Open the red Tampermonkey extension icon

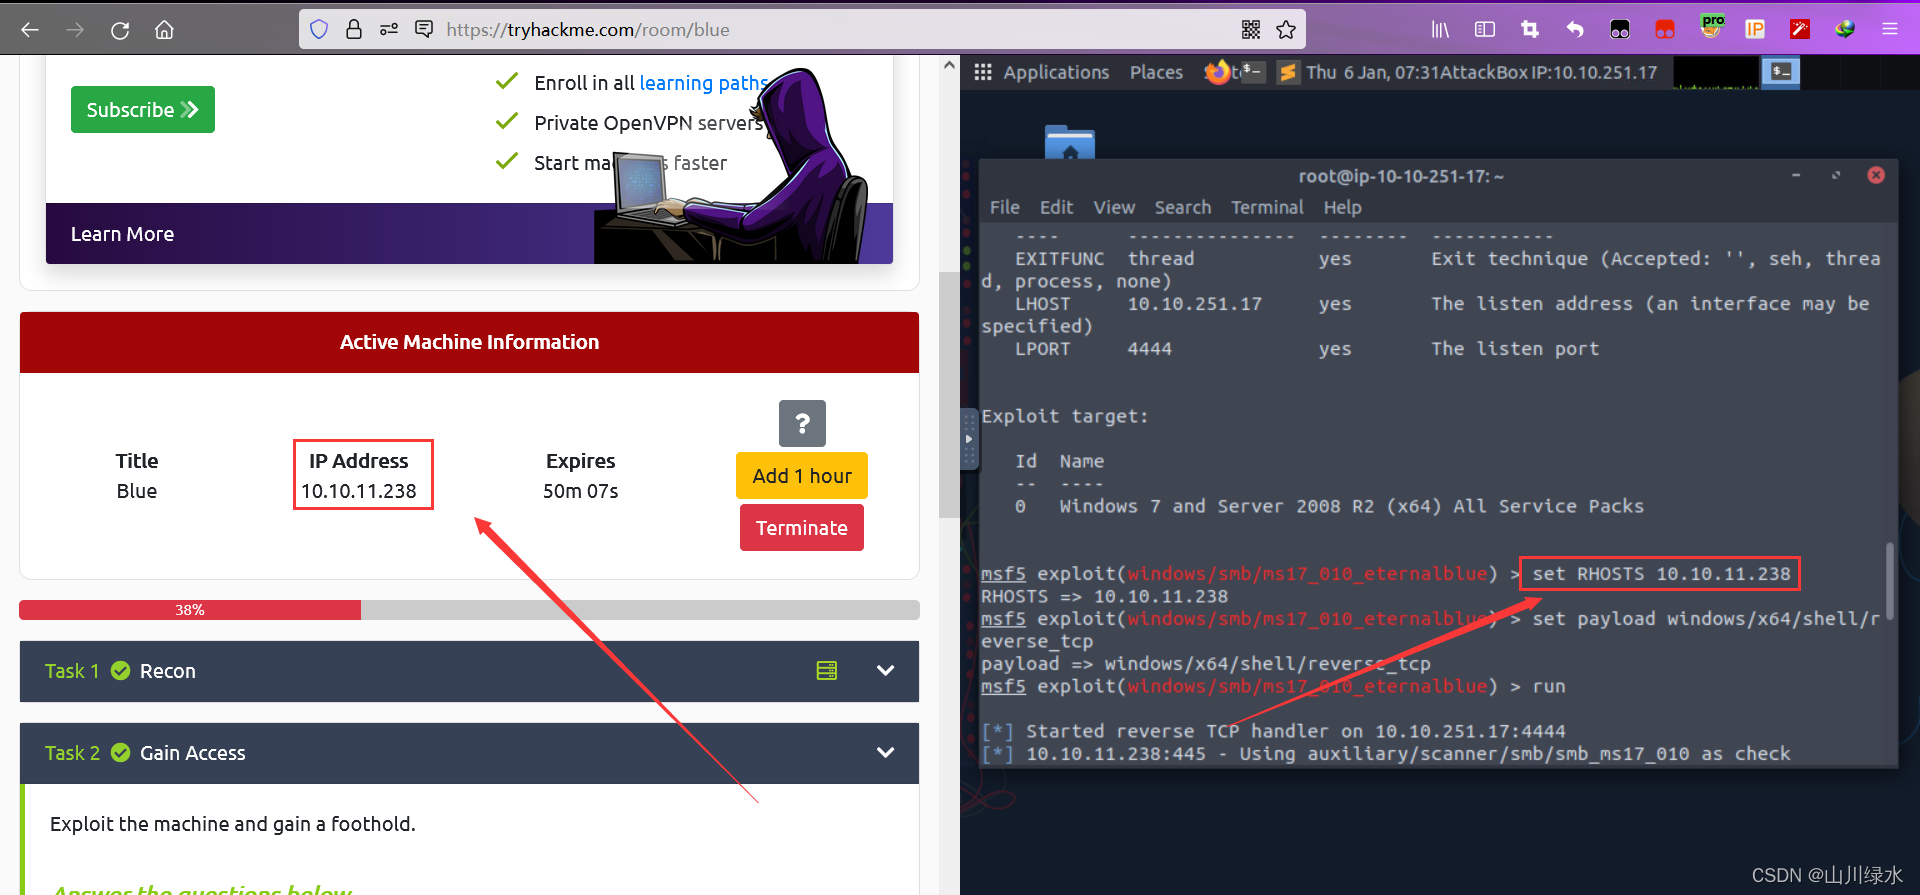coord(1665,30)
